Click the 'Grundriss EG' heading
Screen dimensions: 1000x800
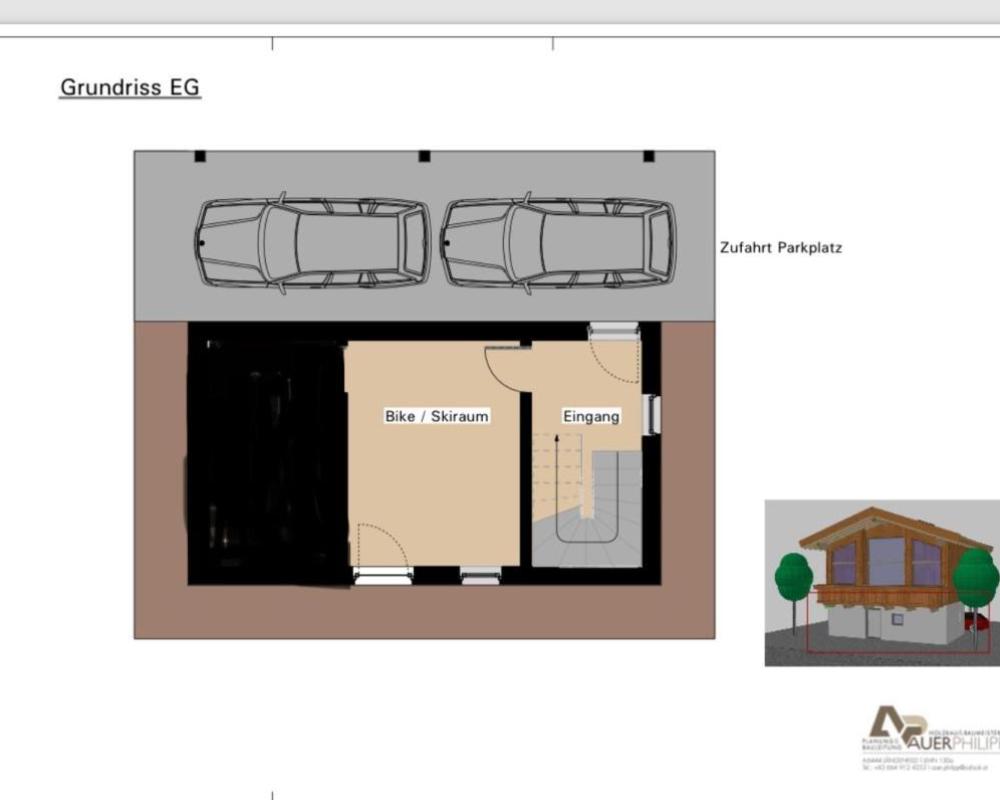point(130,87)
